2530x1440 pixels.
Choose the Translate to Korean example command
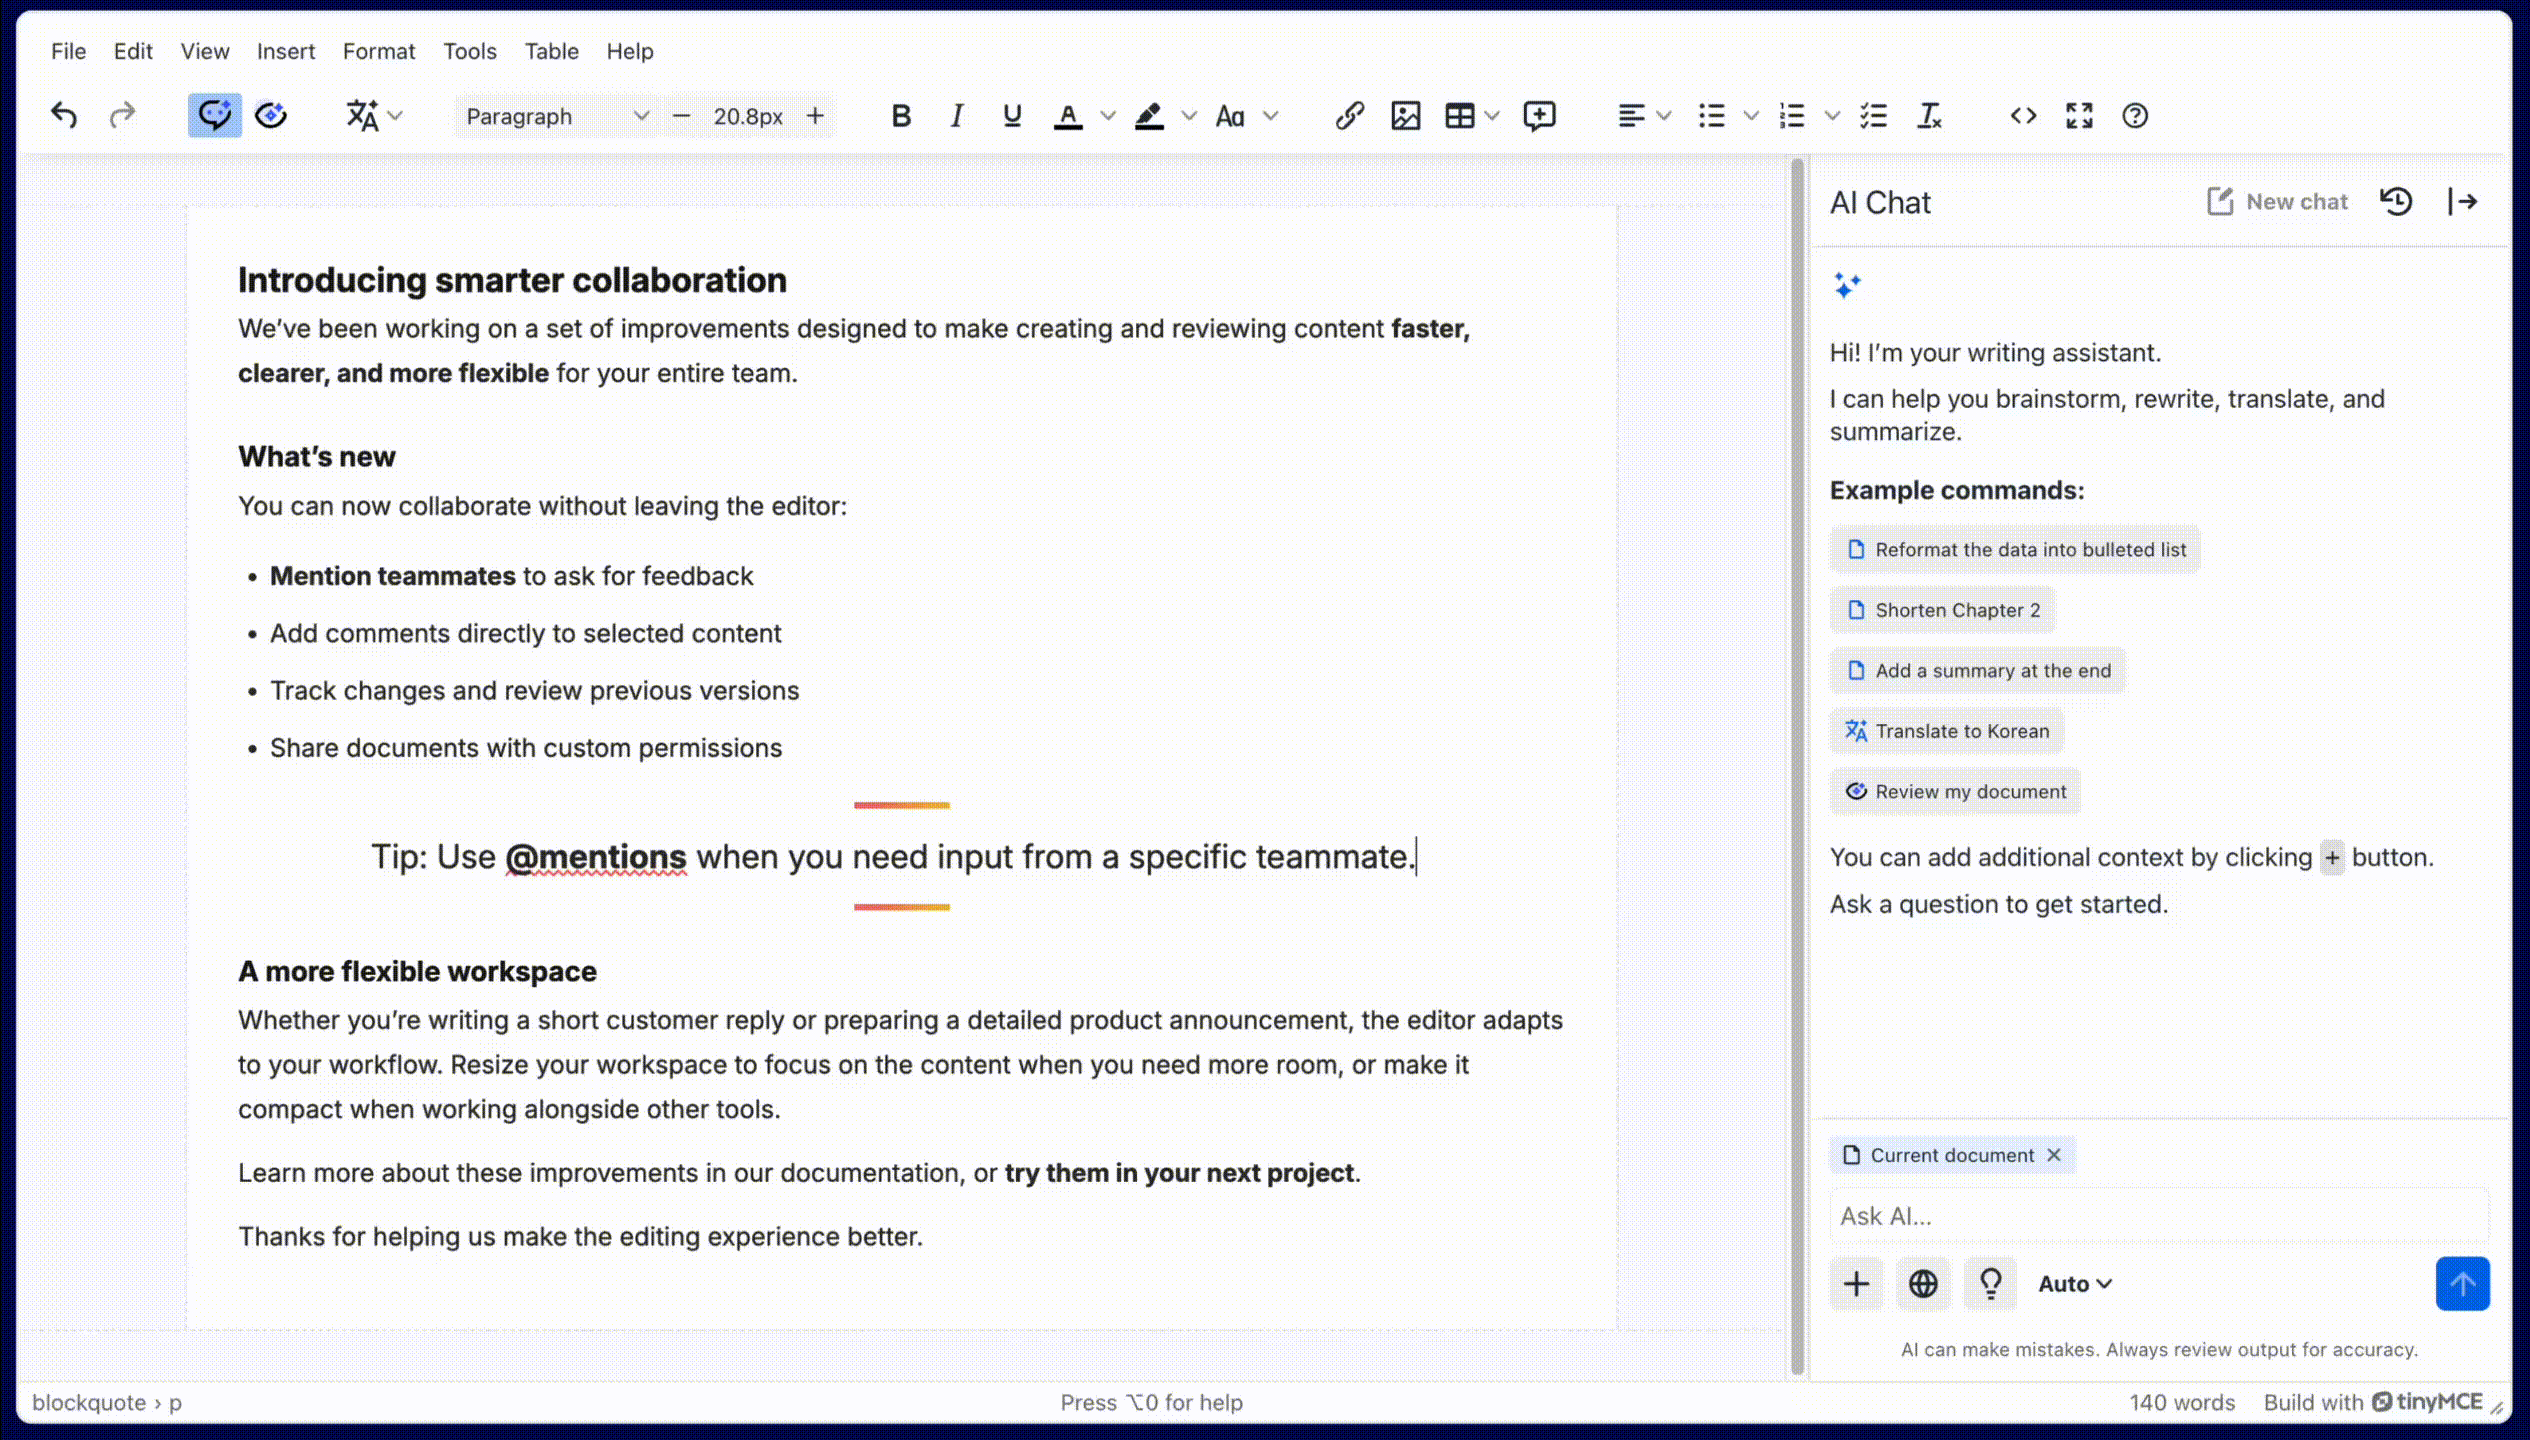coord(1946,731)
